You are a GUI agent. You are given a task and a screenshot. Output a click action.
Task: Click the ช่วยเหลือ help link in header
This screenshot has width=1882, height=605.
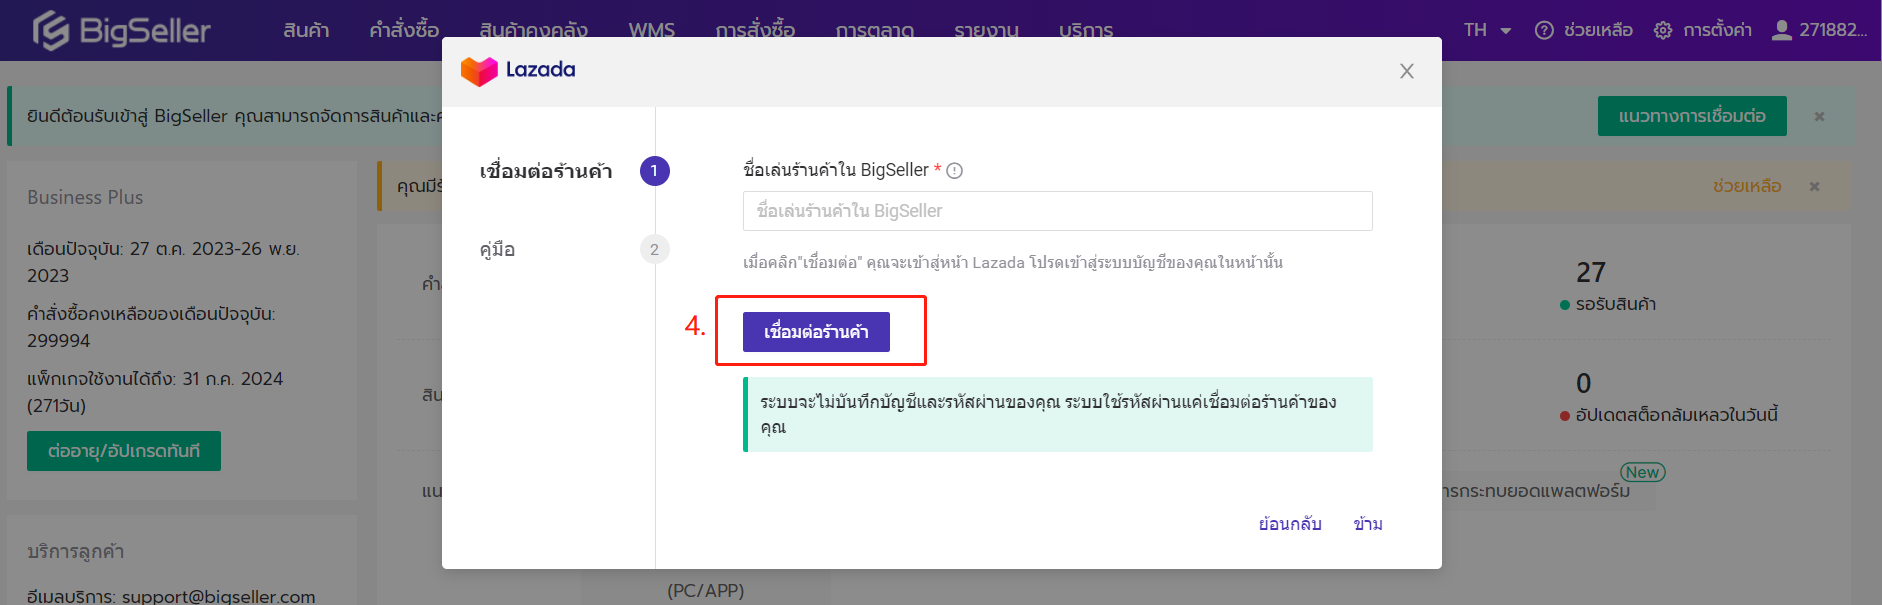1598,30
